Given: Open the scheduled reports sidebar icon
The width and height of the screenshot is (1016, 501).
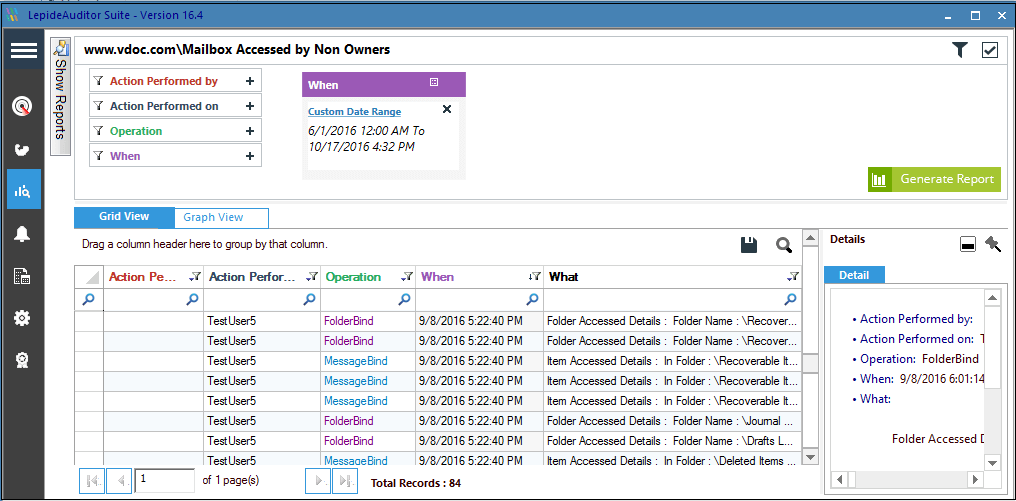Looking at the screenshot, I should tap(23, 276).
